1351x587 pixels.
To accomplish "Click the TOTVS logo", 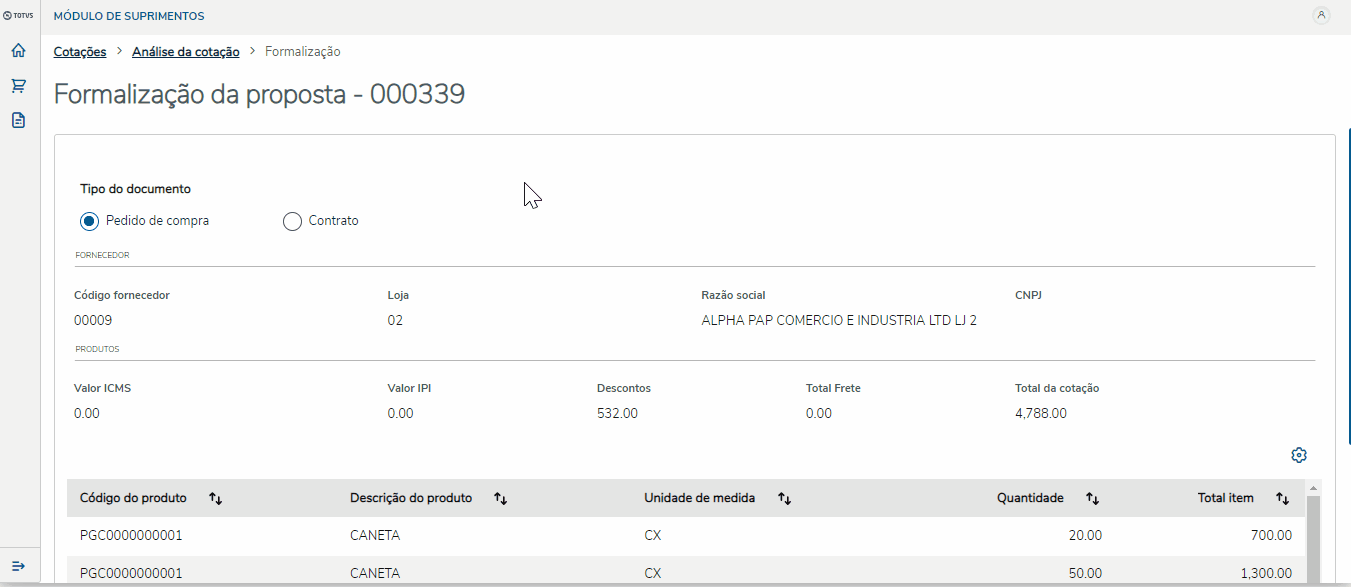I will [18, 16].
